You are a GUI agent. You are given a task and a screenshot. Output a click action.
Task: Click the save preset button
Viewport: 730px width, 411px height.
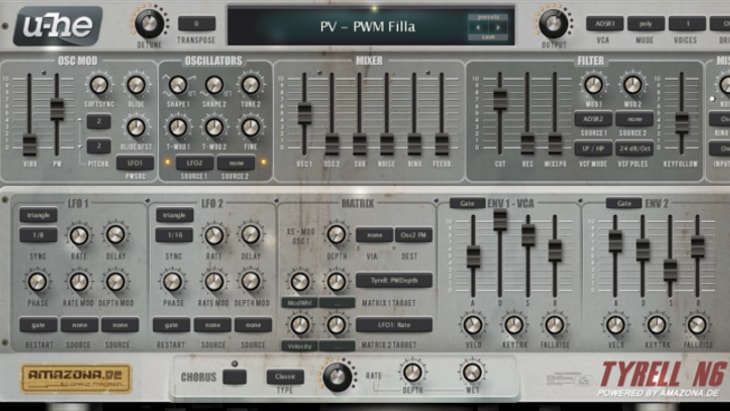click(488, 37)
